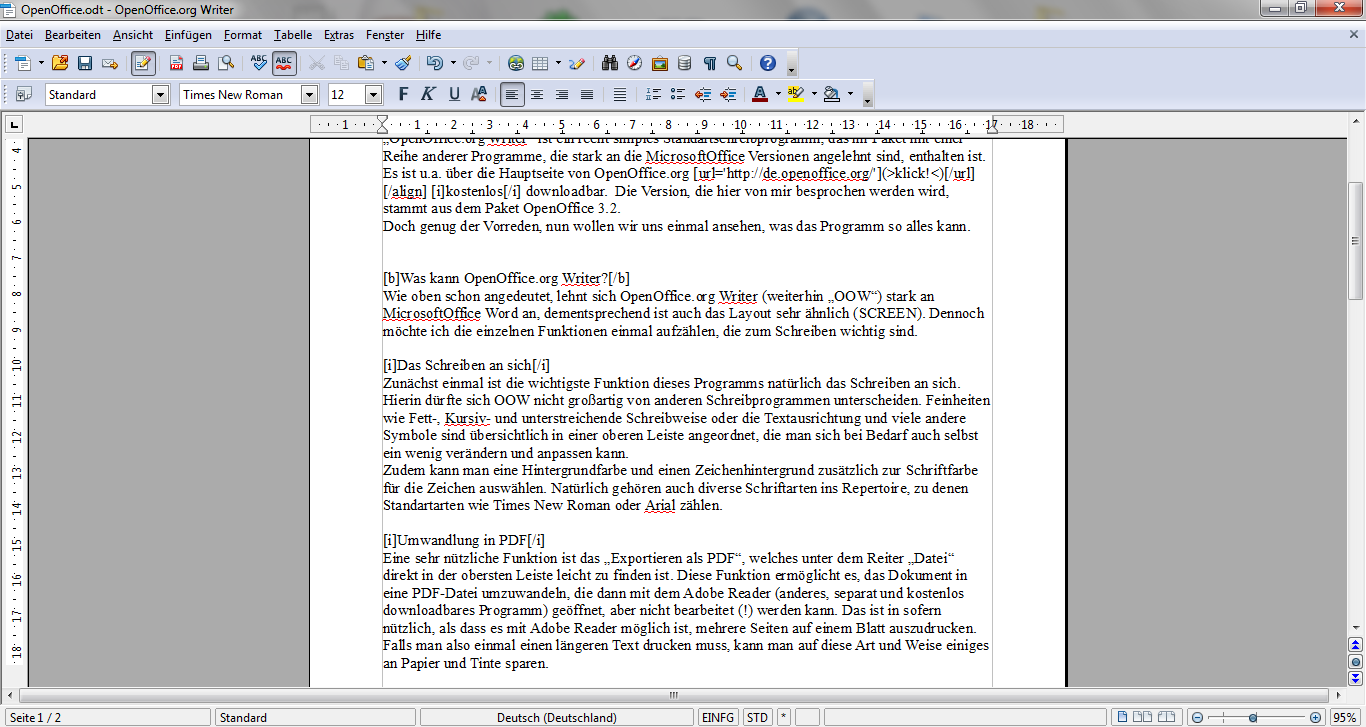This screenshot has height=727, width=1366.
Task: Toggle the Edit File mode button
Action: click(143, 63)
